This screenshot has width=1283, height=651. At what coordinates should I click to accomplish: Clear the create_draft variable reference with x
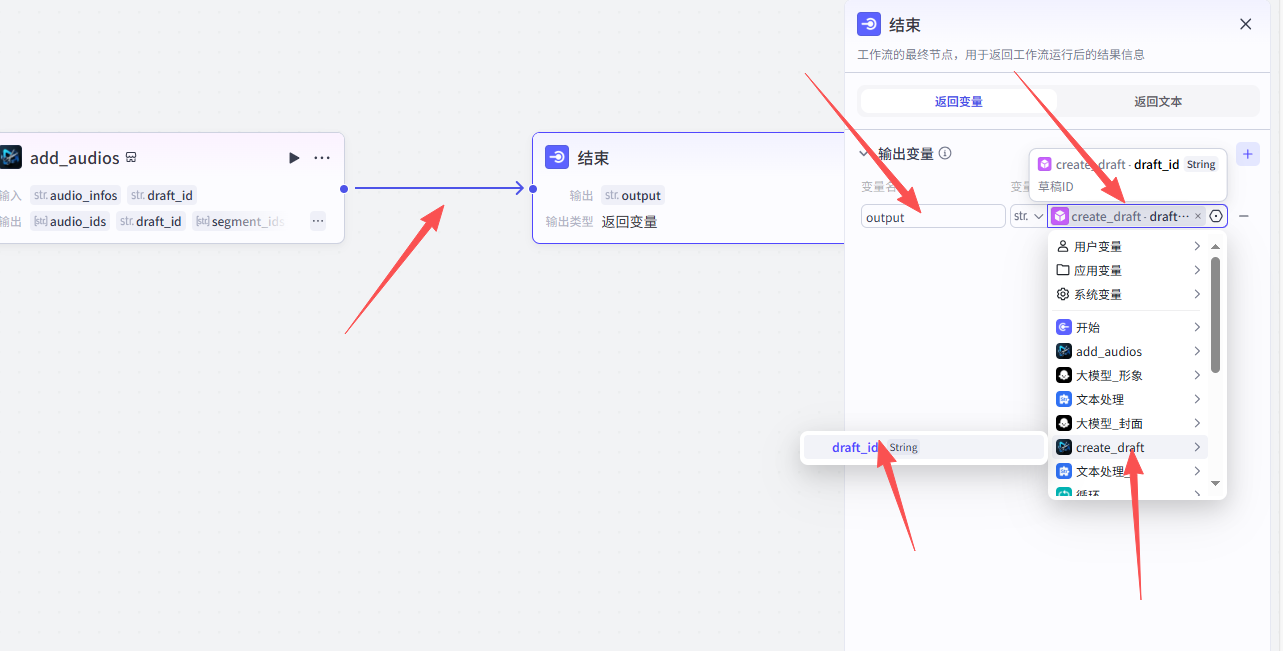pyautogui.click(x=1198, y=216)
